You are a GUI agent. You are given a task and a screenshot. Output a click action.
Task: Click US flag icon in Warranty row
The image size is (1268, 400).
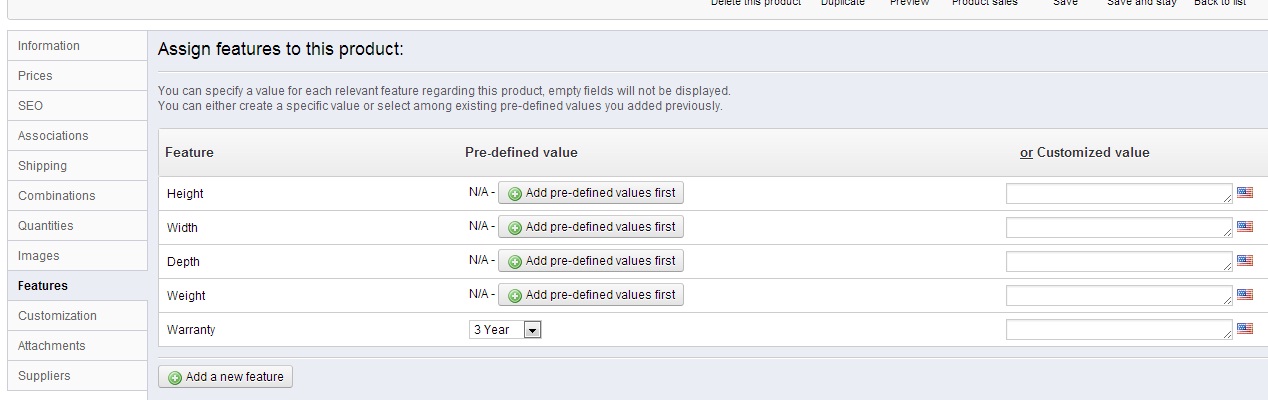tap(1245, 329)
